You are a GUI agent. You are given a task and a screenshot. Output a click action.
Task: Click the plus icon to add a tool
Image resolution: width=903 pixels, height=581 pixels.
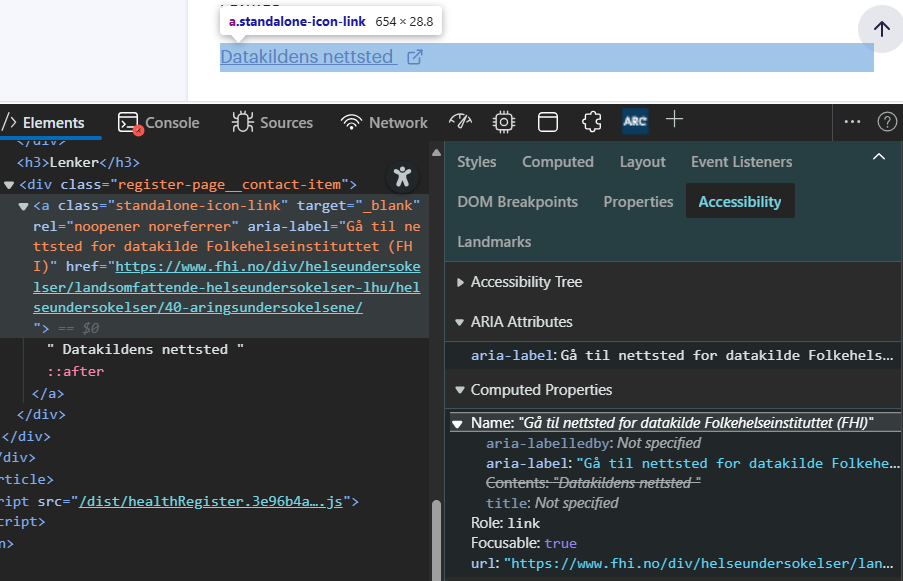tap(675, 120)
